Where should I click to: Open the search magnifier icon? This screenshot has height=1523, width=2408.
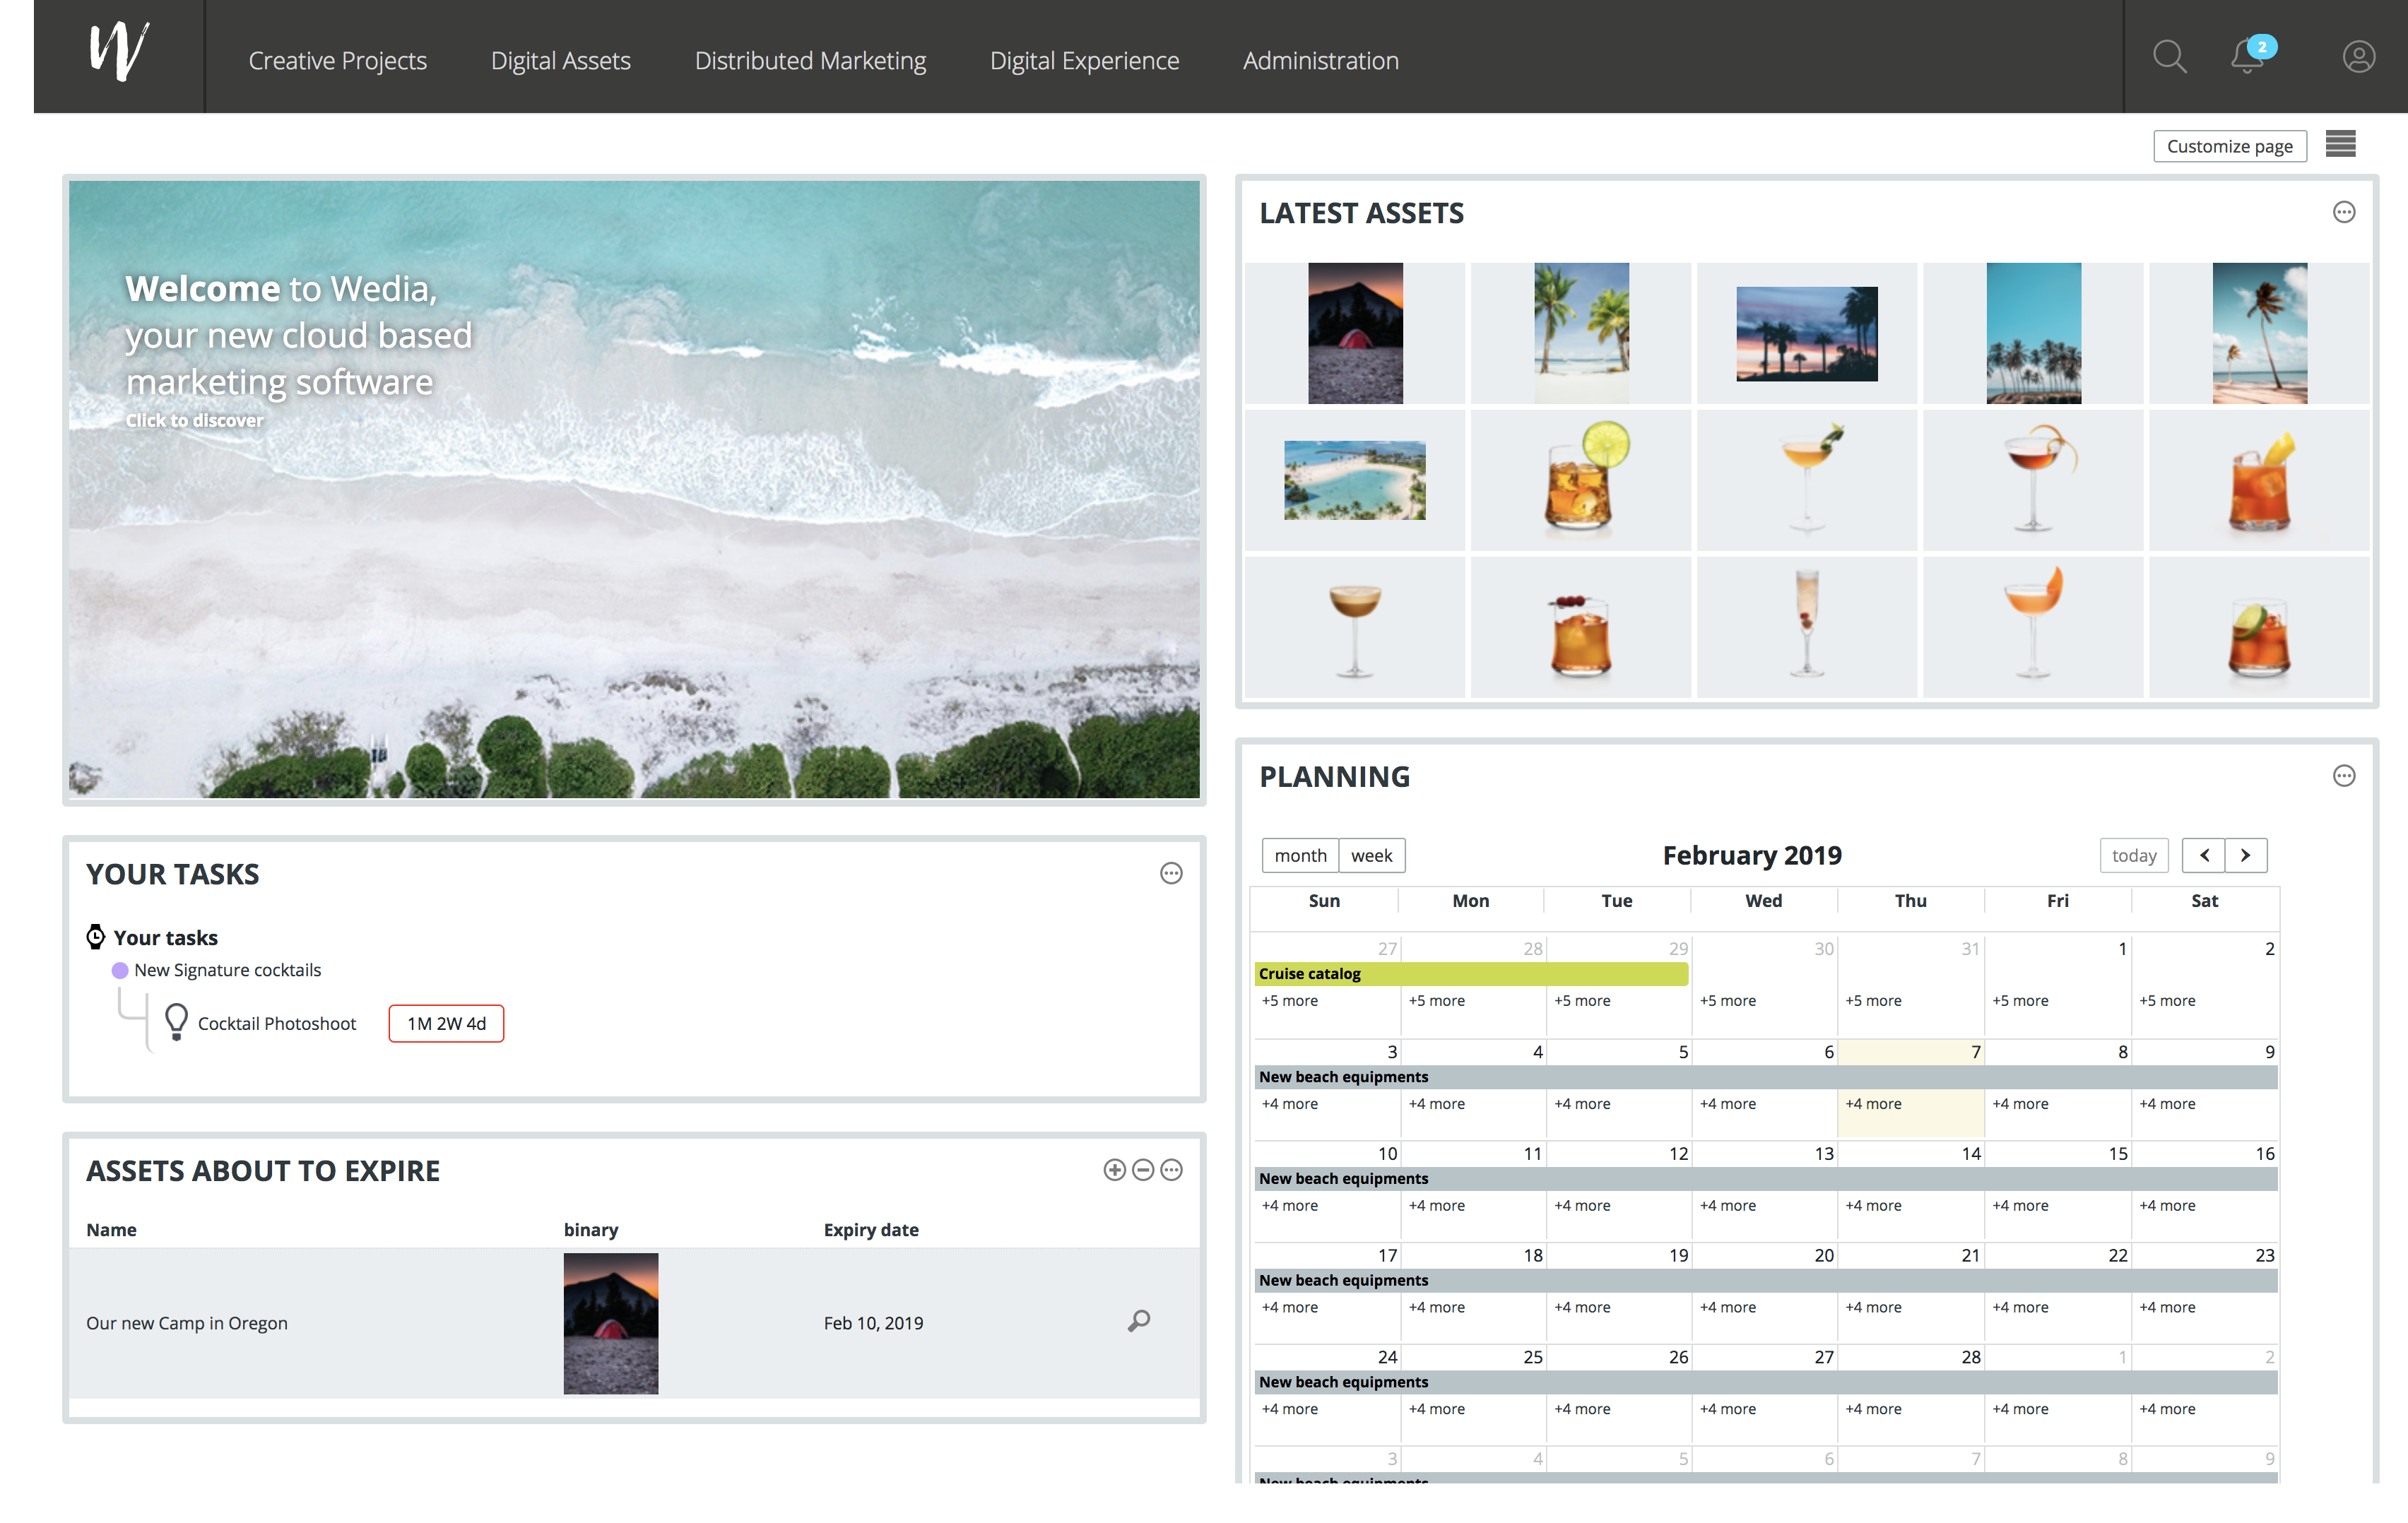point(2169,57)
